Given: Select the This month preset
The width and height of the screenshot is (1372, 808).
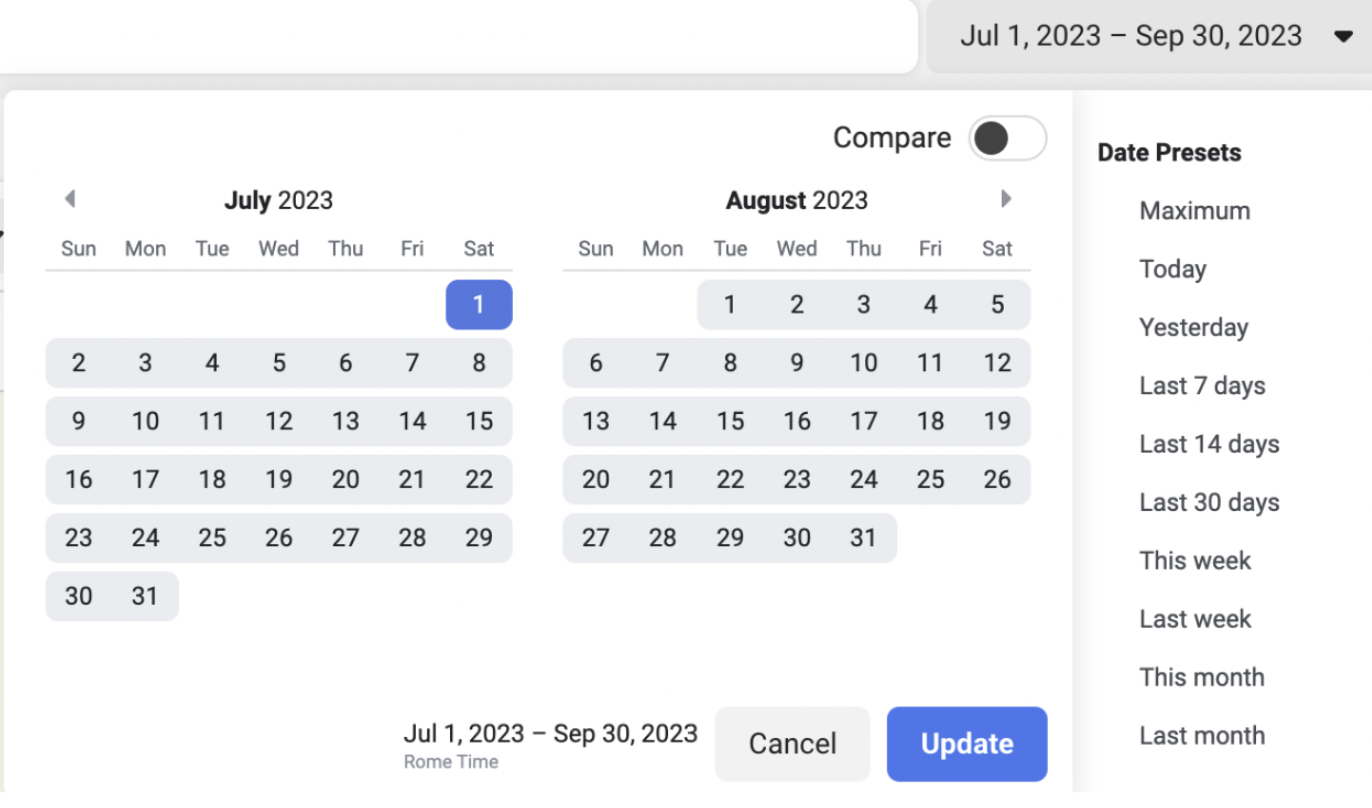Looking at the screenshot, I should (x=1201, y=677).
